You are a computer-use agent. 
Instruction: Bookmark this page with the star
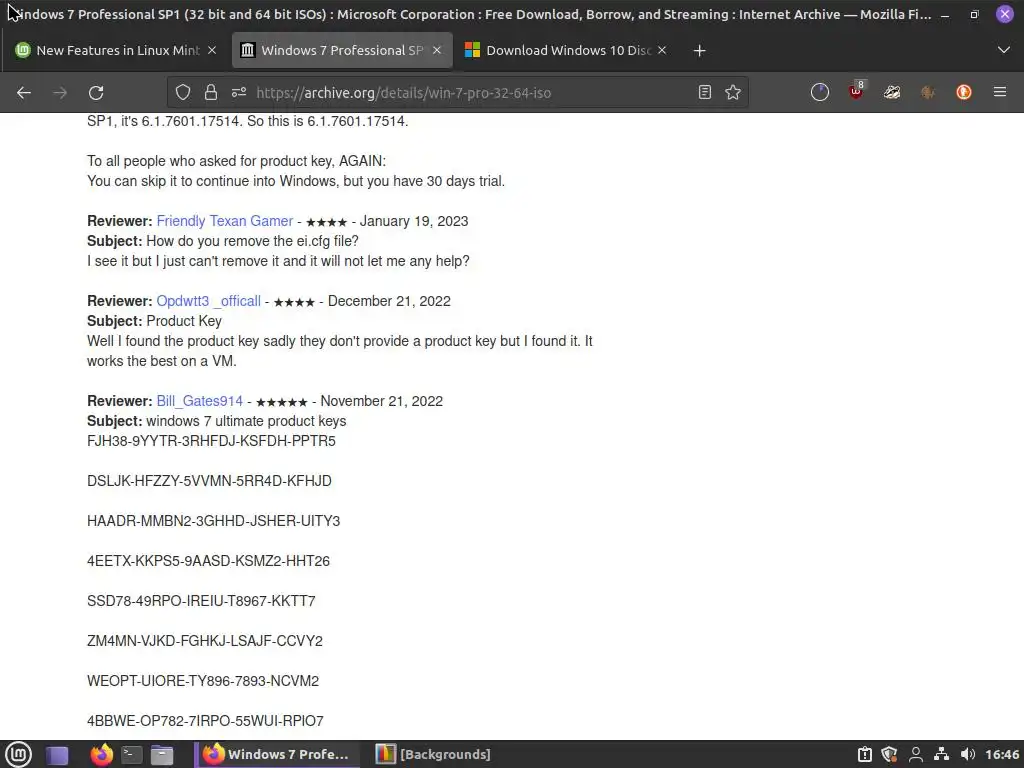pos(733,93)
